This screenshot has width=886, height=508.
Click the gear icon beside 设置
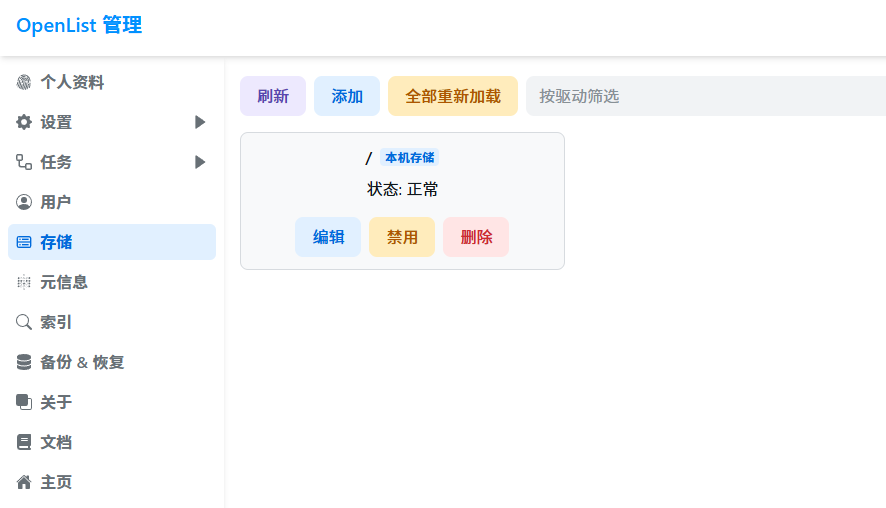(24, 122)
